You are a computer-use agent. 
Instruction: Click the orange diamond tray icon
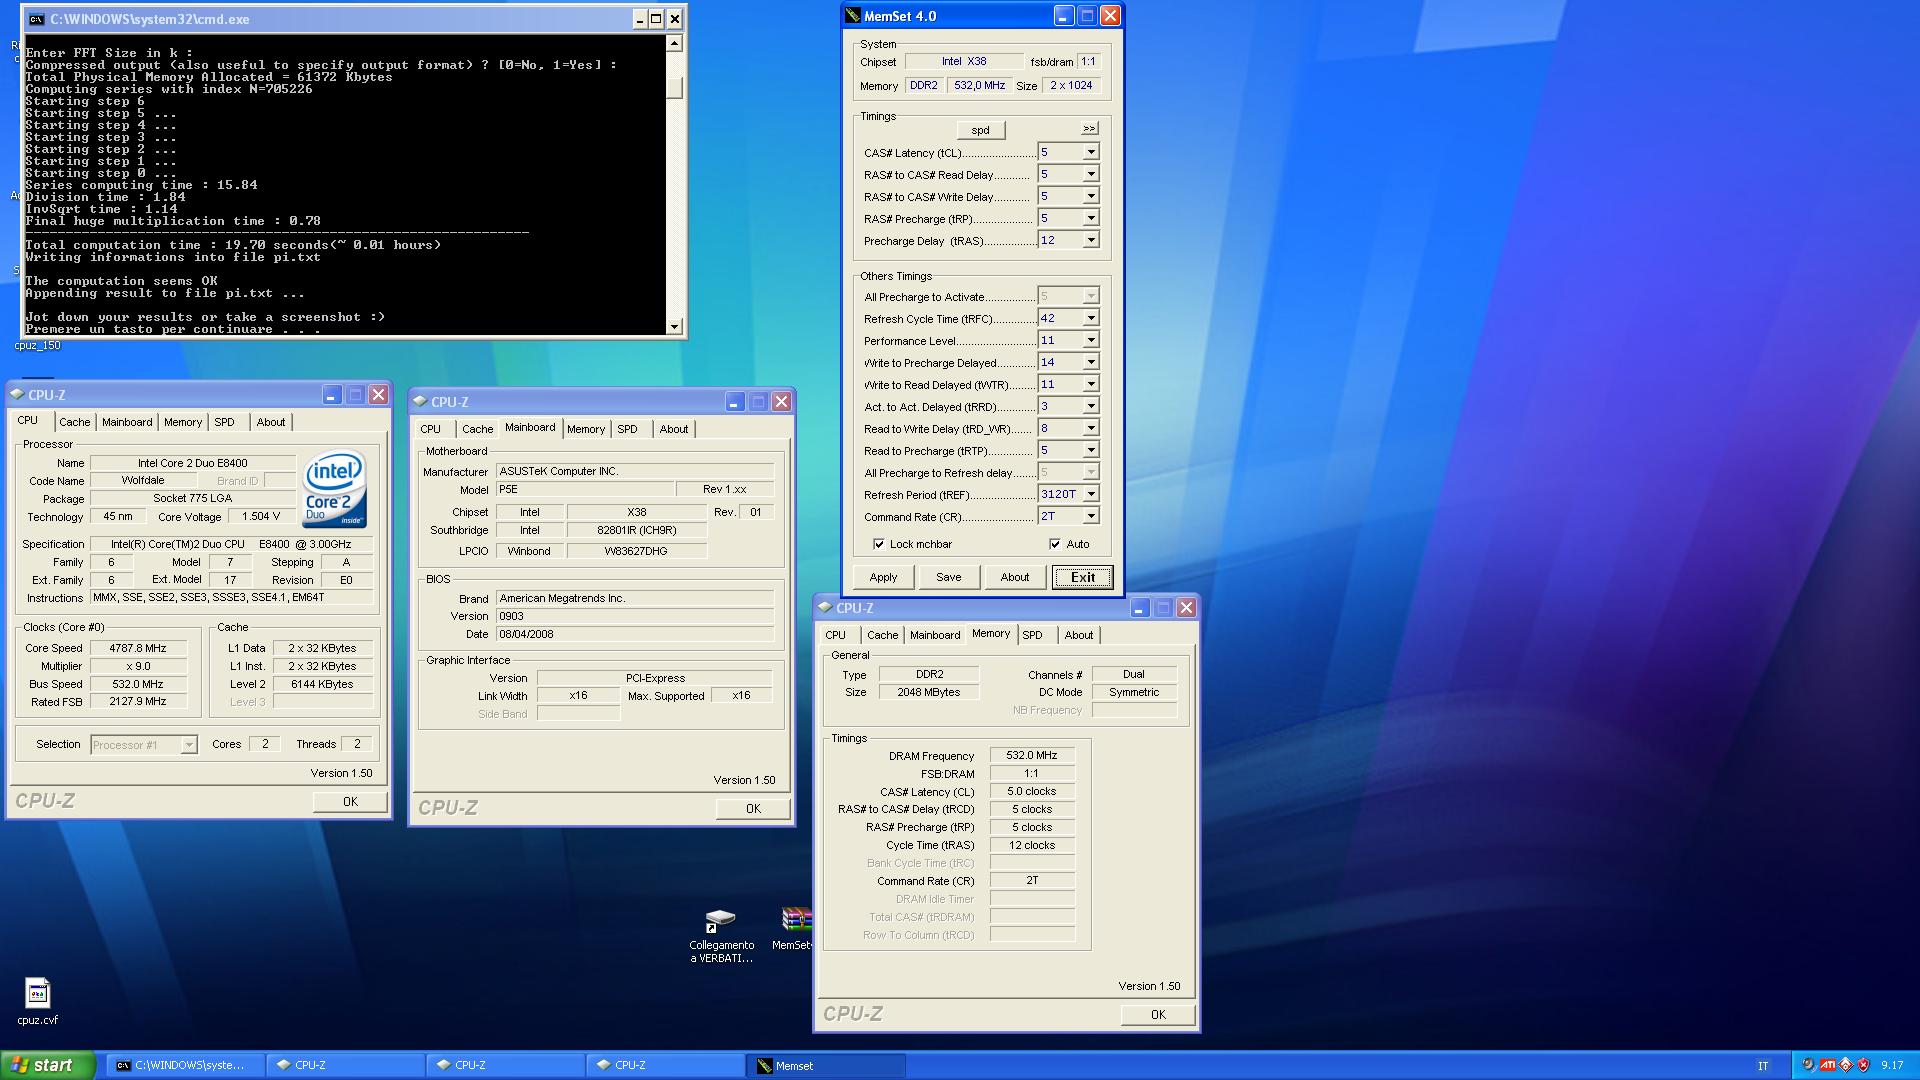(x=1846, y=1065)
